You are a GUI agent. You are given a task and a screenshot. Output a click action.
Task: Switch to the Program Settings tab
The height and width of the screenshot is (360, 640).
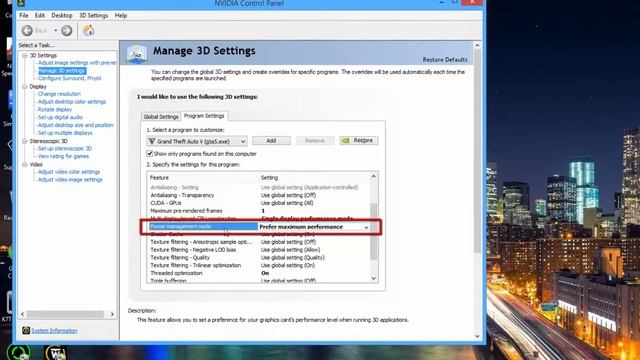click(204, 116)
